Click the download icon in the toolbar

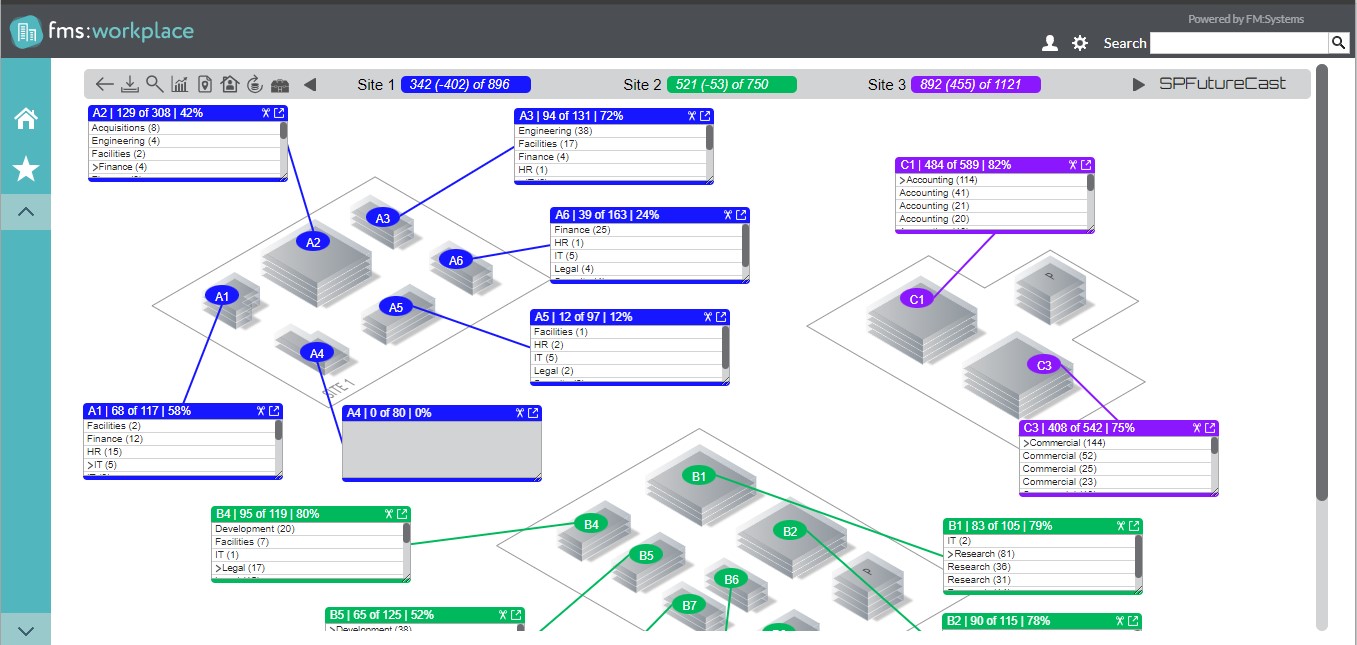pos(130,84)
